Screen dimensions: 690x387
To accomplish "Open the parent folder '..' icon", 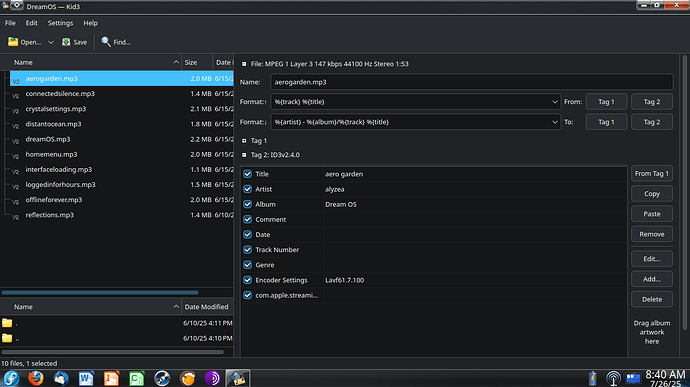I will click(x=7, y=338).
